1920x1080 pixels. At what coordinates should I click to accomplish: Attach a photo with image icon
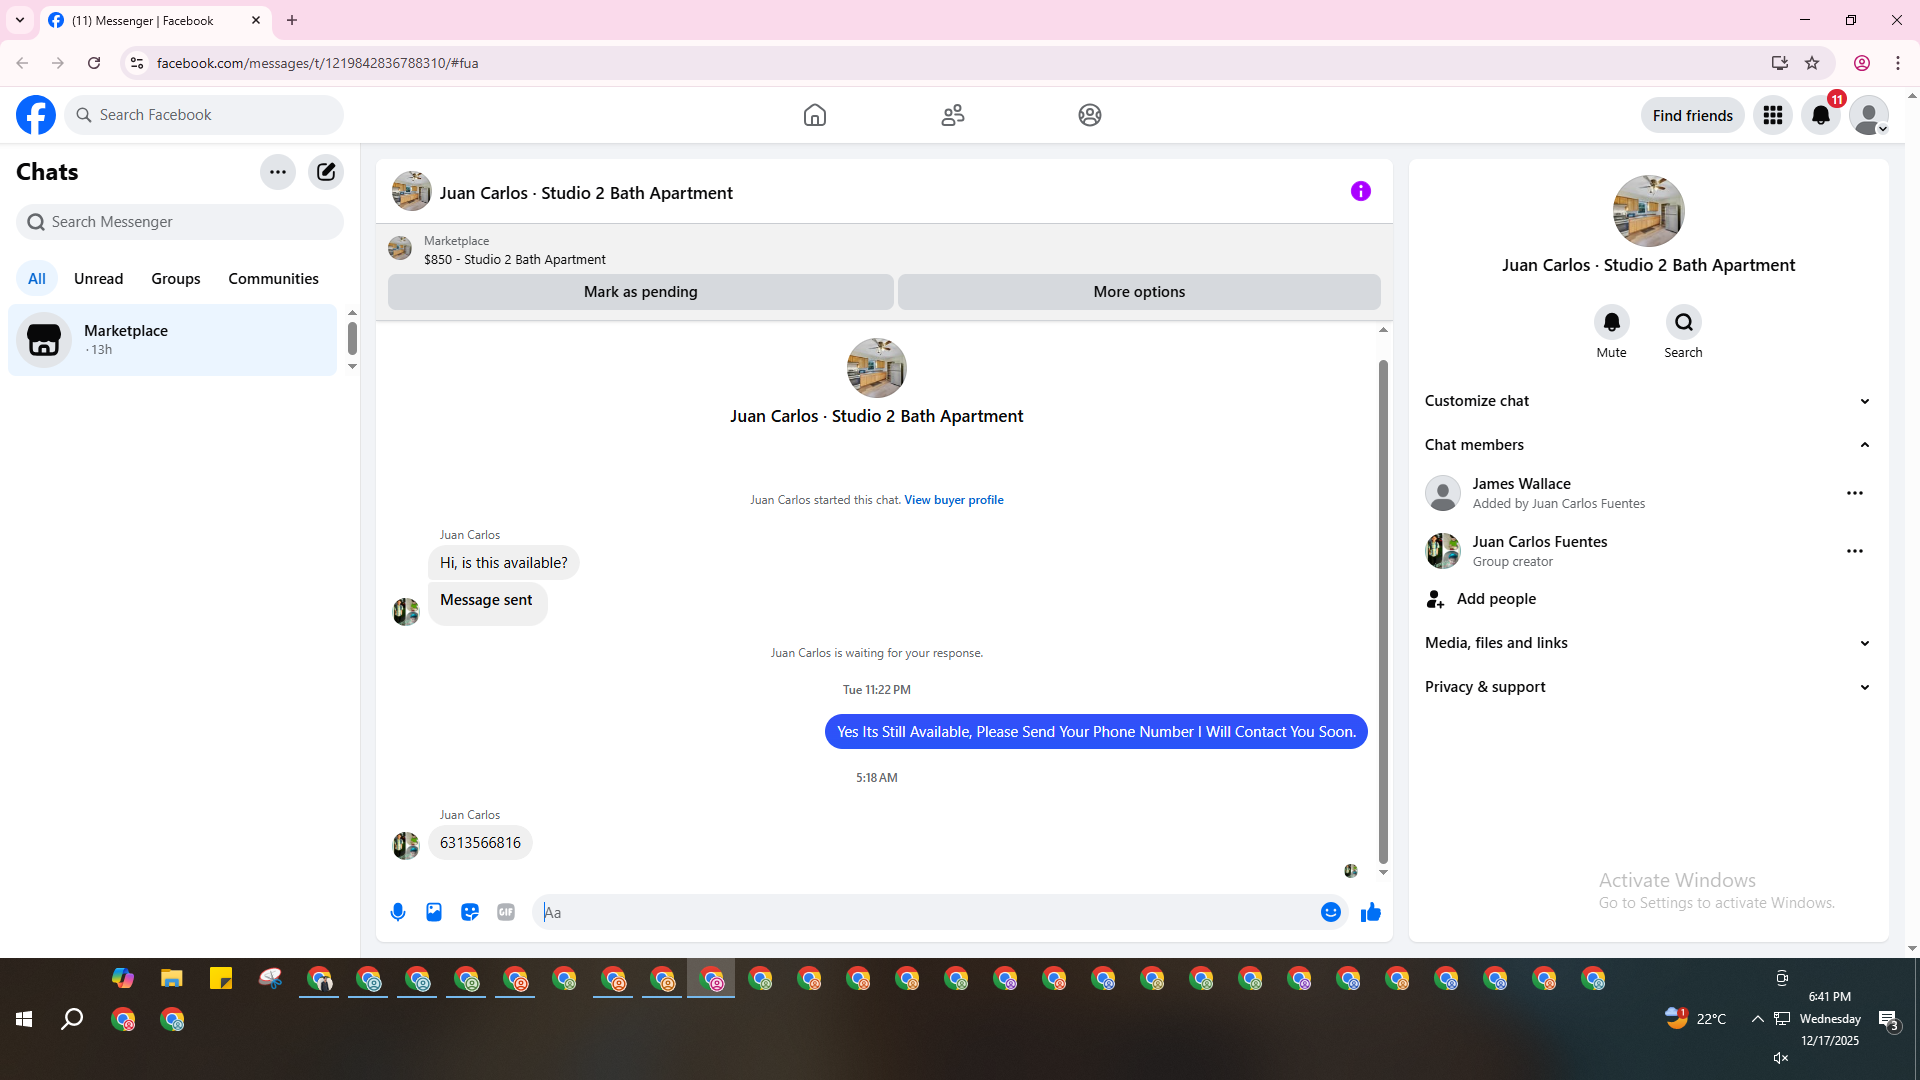(434, 912)
